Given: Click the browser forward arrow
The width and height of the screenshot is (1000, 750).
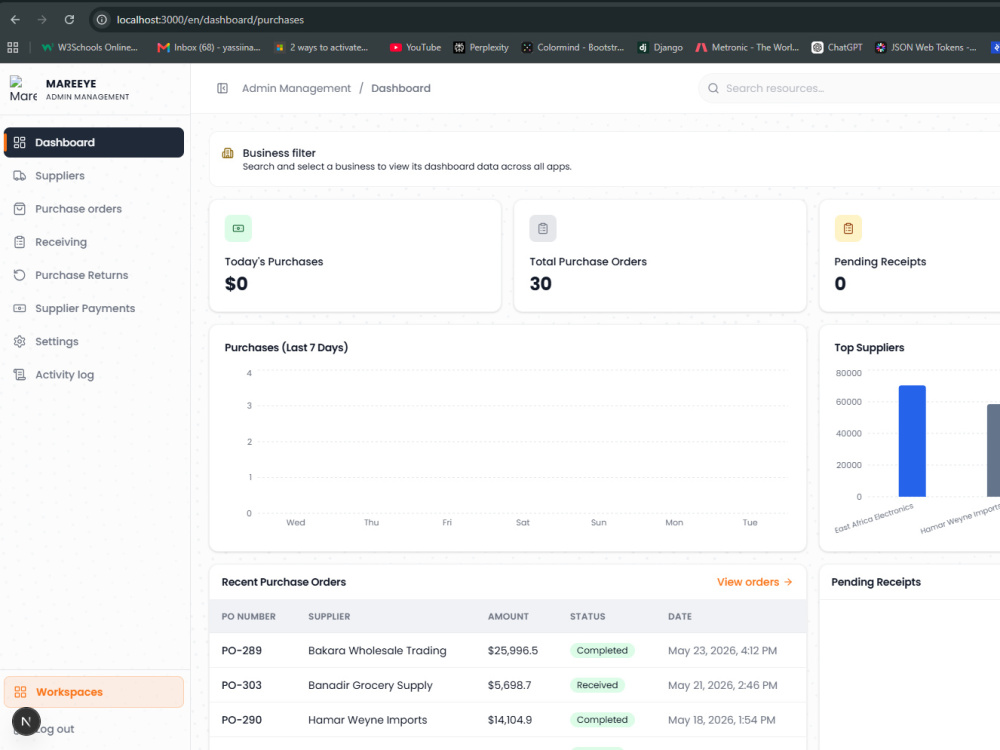Looking at the screenshot, I should click(42, 20).
